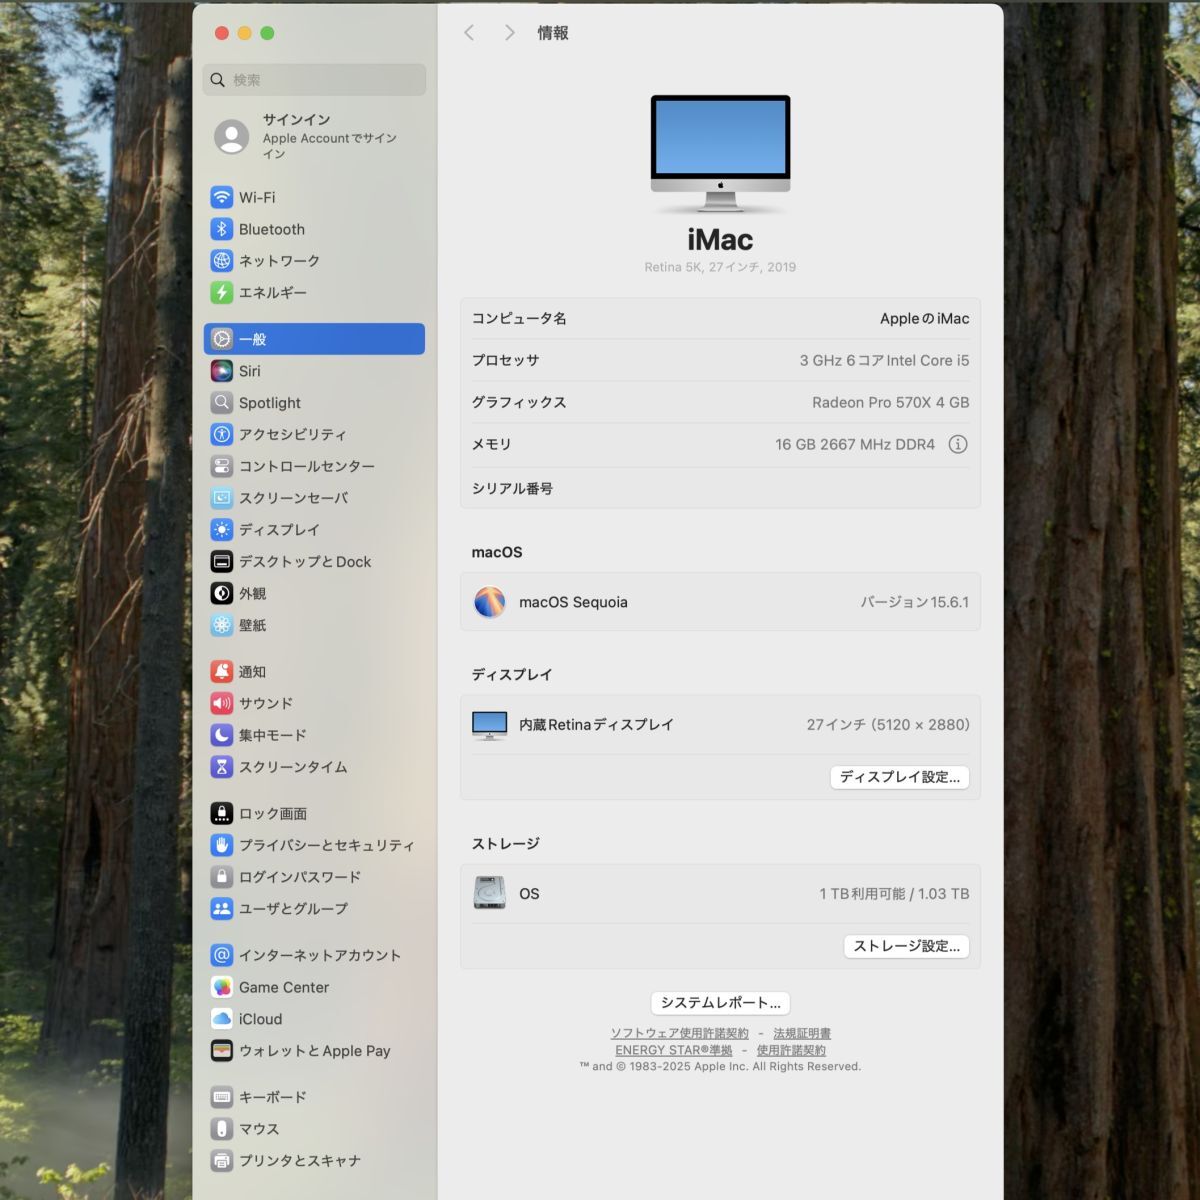Open デスクトップとDock settings
The width and height of the screenshot is (1200, 1200).
point(314,562)
